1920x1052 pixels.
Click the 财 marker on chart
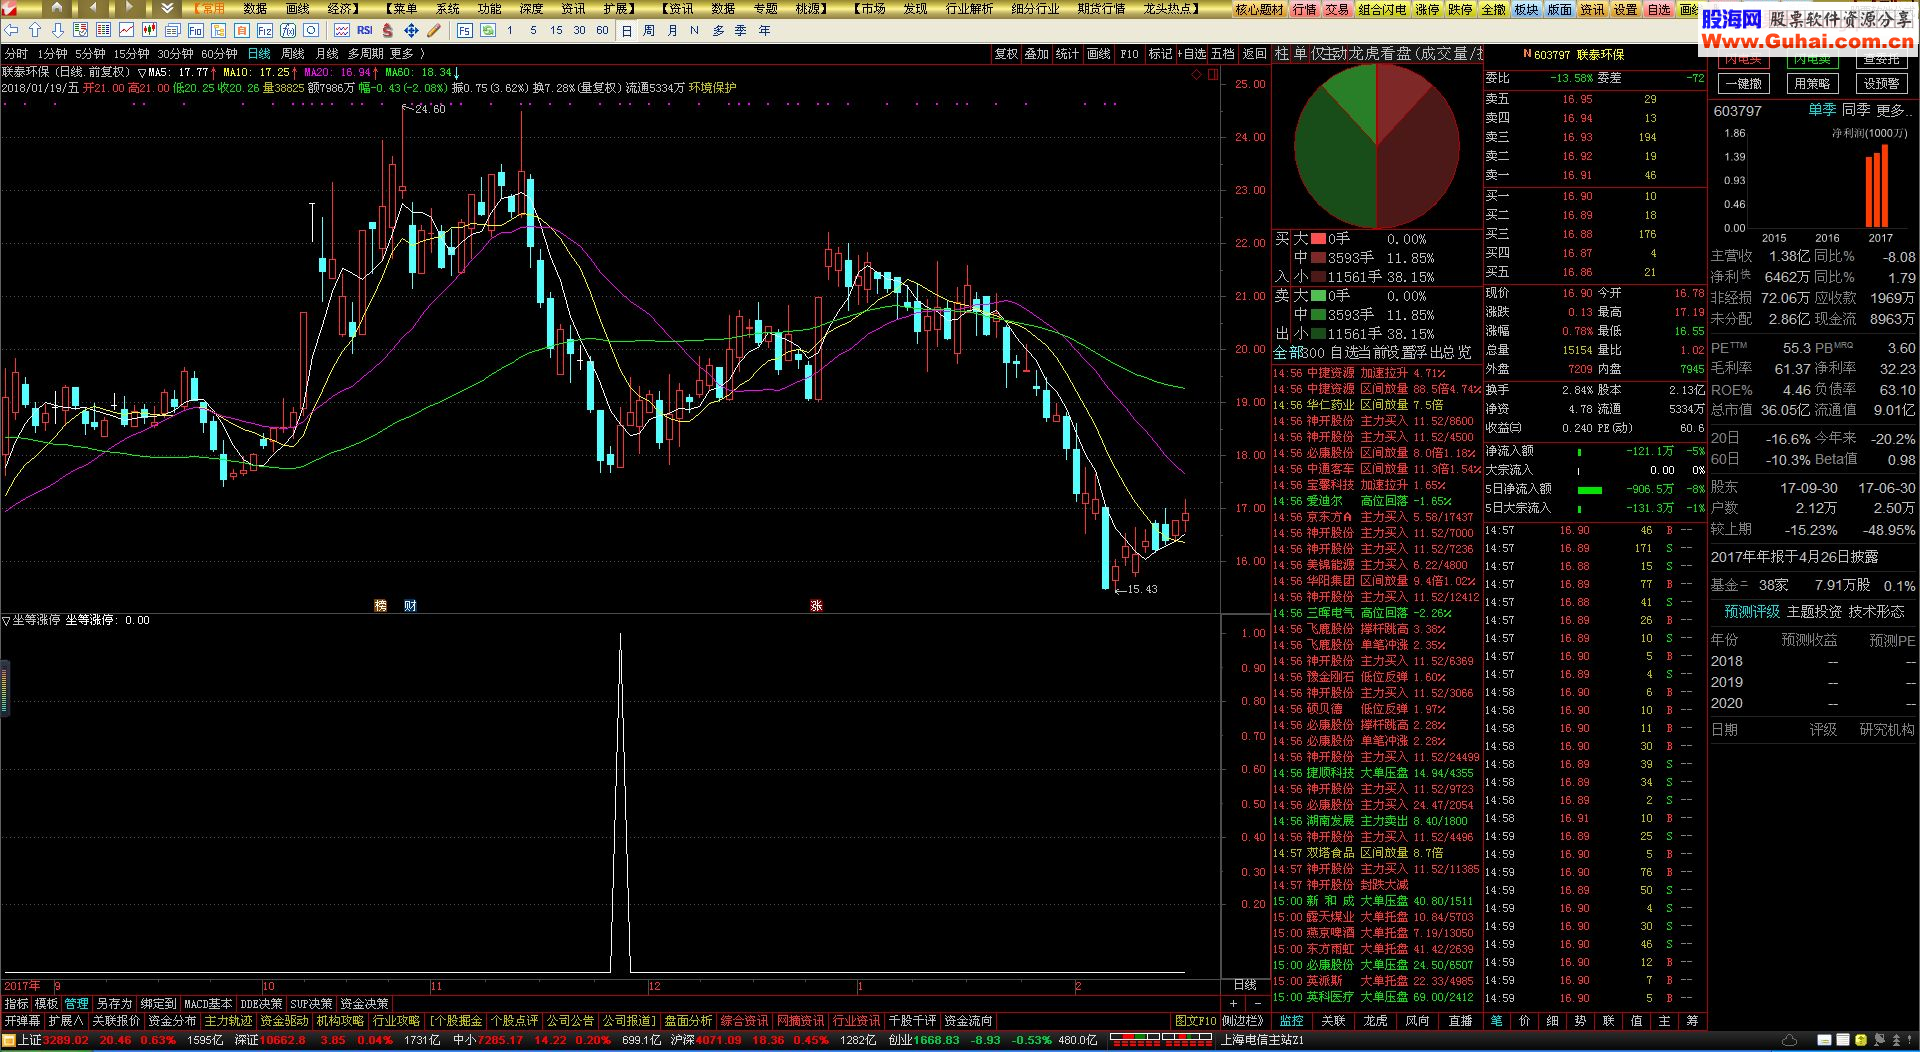410,605
